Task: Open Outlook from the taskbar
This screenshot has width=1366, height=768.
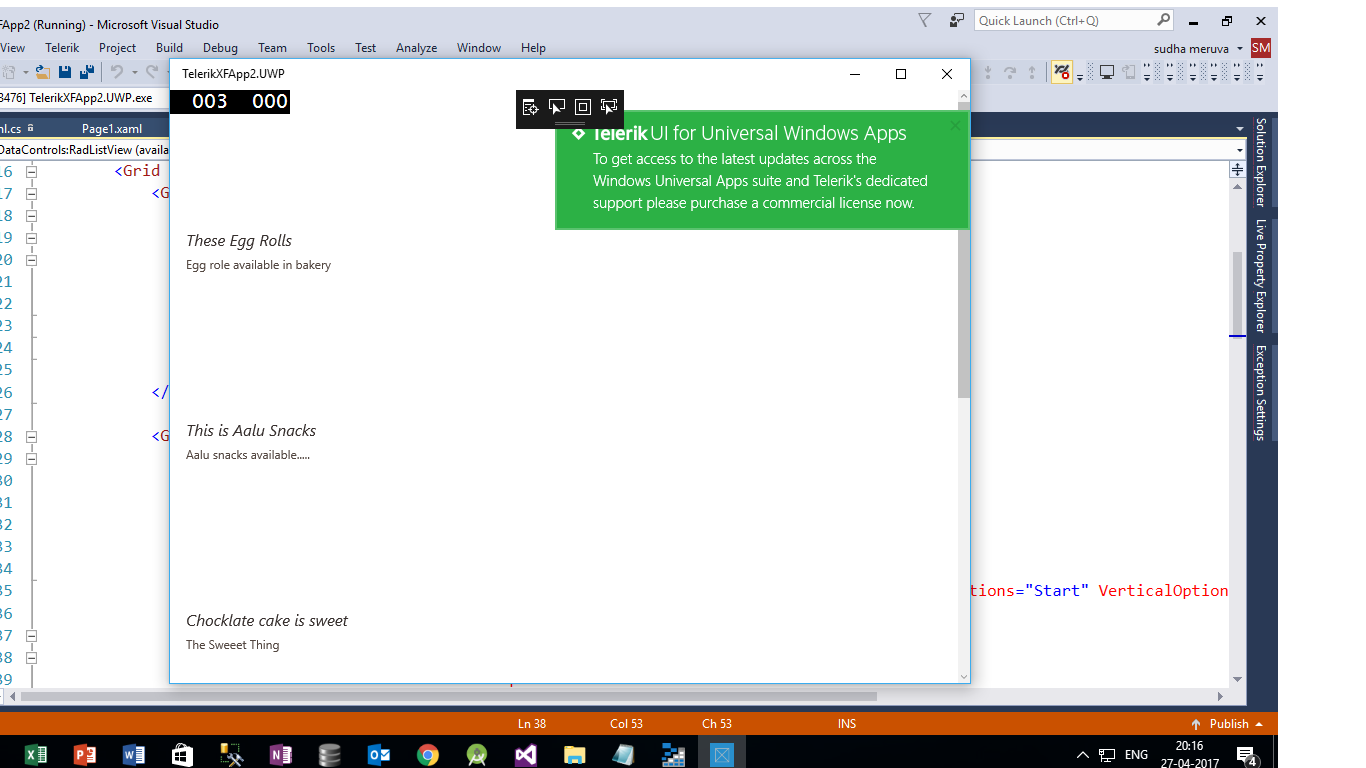Action: pyautogui.click(x=379, y=754)
